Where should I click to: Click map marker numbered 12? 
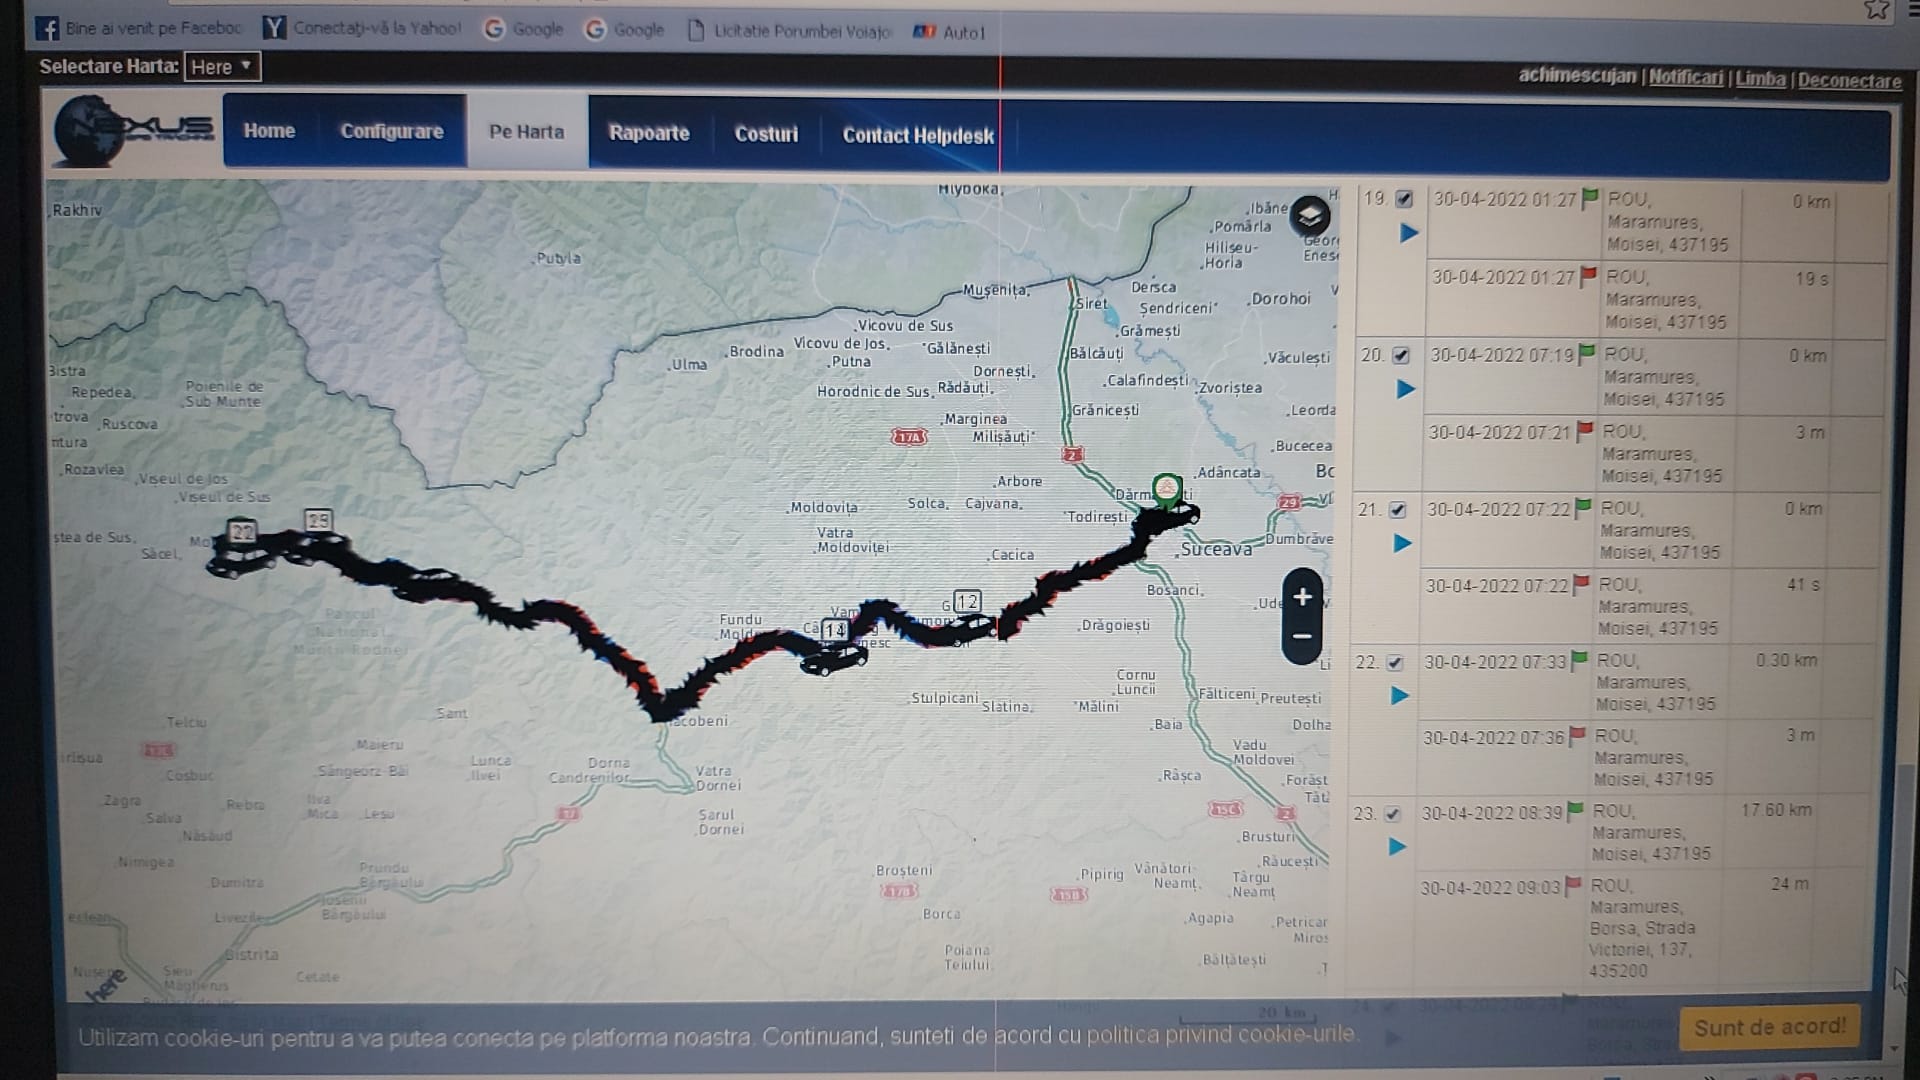966,601
